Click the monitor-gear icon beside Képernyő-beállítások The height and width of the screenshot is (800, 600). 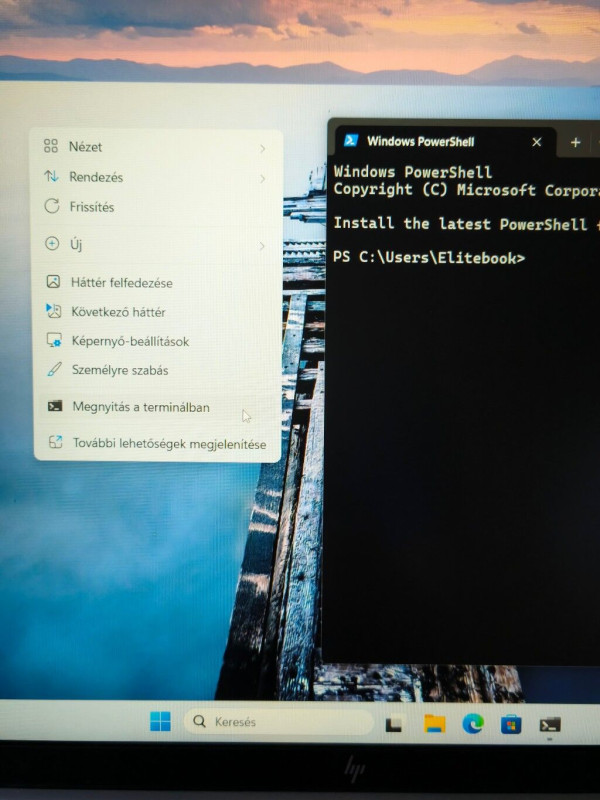point(54,340)
